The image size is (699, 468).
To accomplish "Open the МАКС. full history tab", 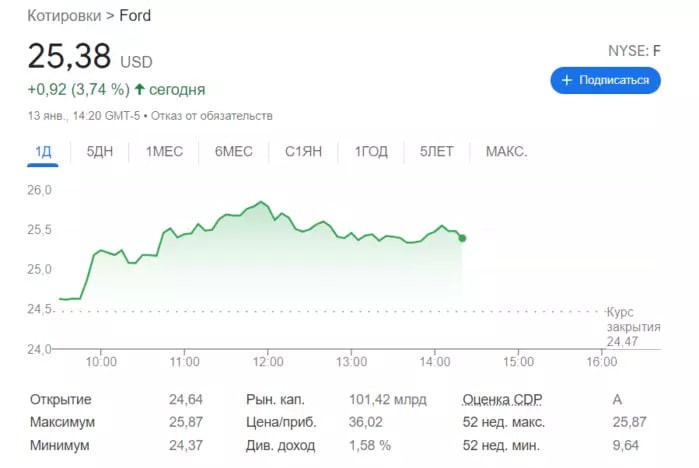I will [x=506, y=152].
